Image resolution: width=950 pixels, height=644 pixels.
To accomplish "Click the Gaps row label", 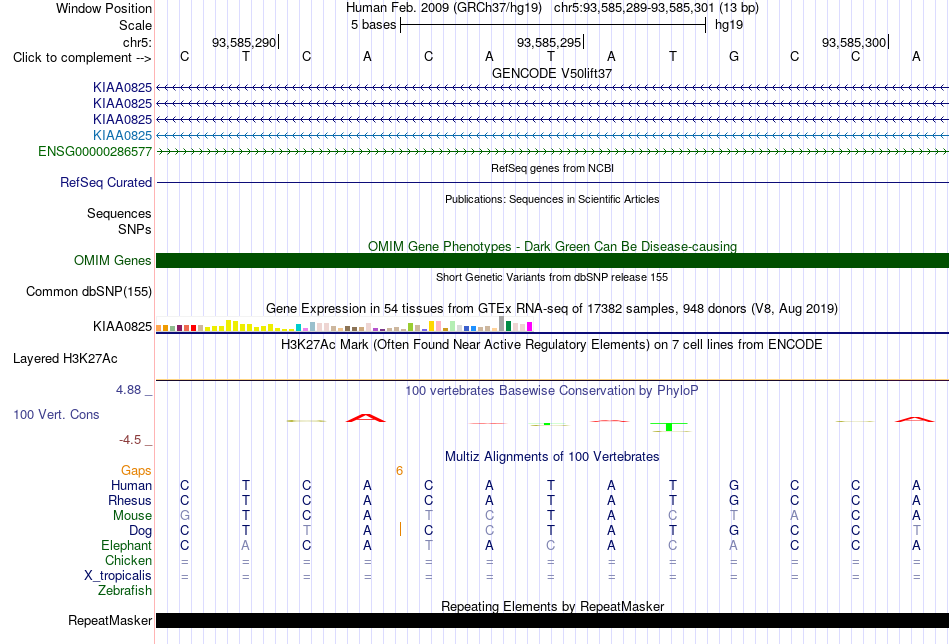I will tap(136, 471).
